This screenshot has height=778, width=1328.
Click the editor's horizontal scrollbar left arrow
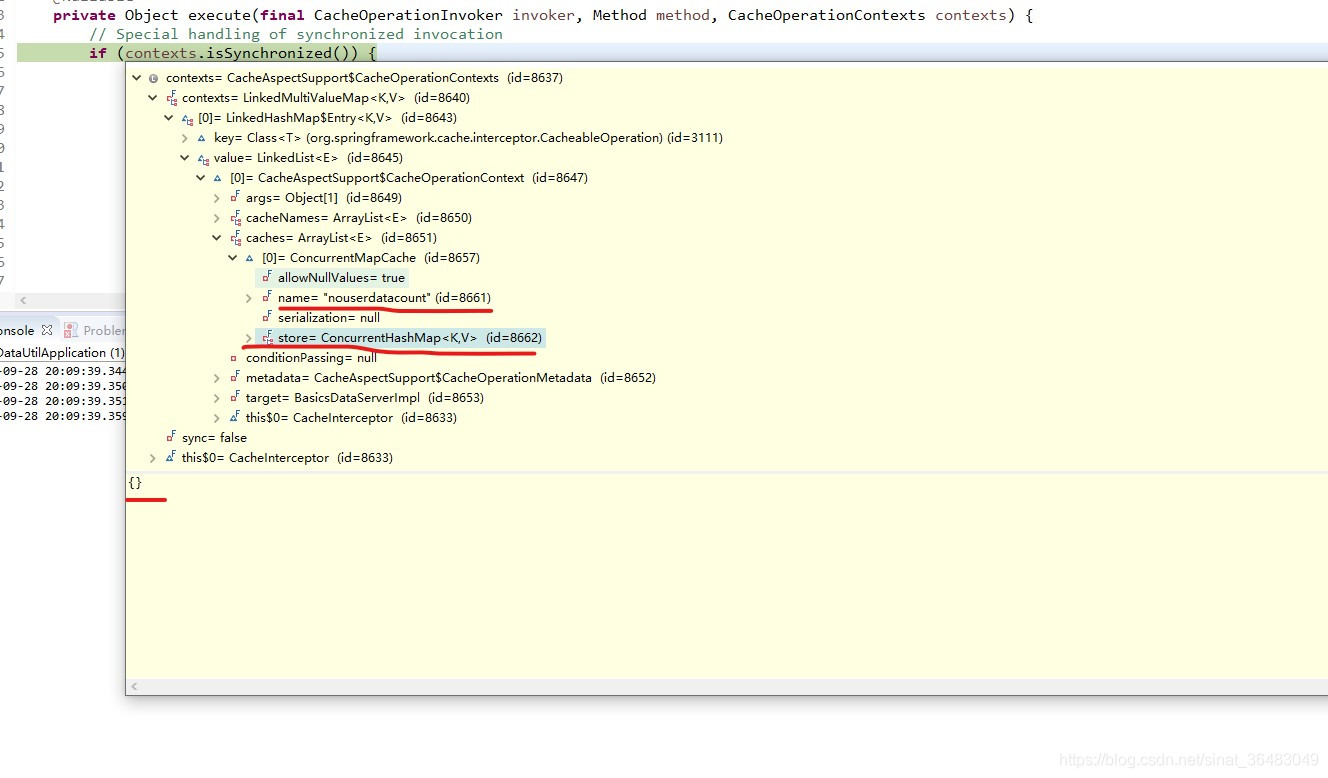24,300
